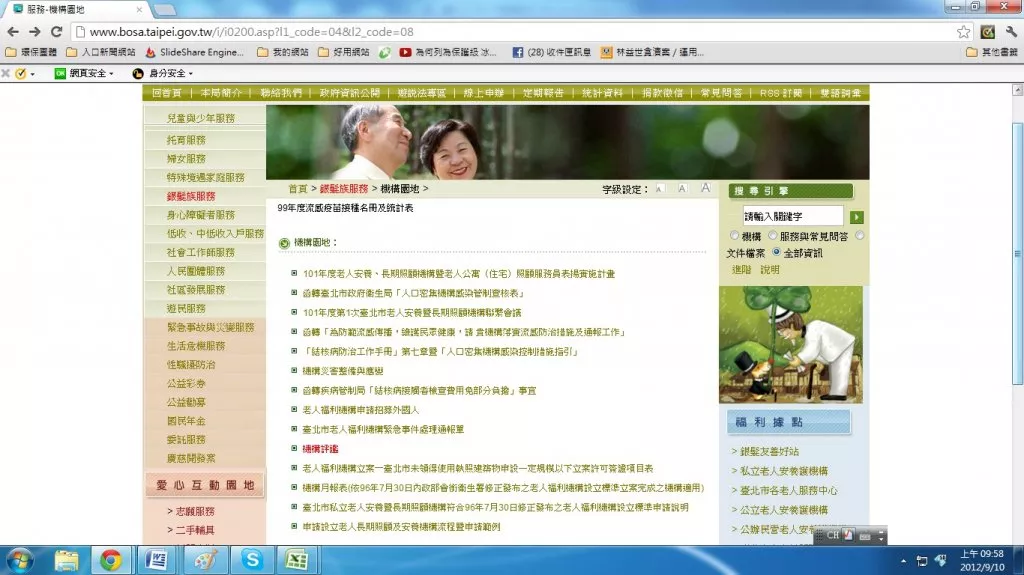
Task: Click the green search go arrow button
Action: (857, 217)
